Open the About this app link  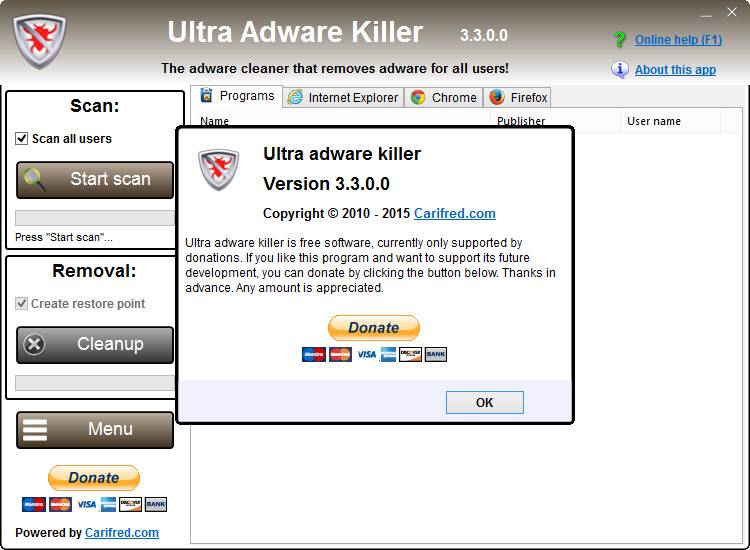tap(675, 70)
